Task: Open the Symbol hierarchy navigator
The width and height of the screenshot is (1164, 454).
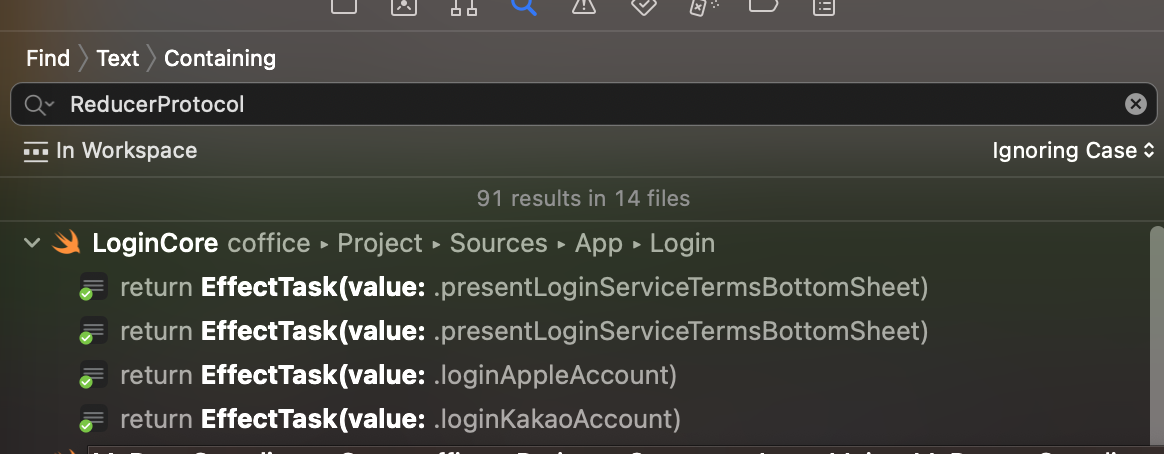Action: 464,6
